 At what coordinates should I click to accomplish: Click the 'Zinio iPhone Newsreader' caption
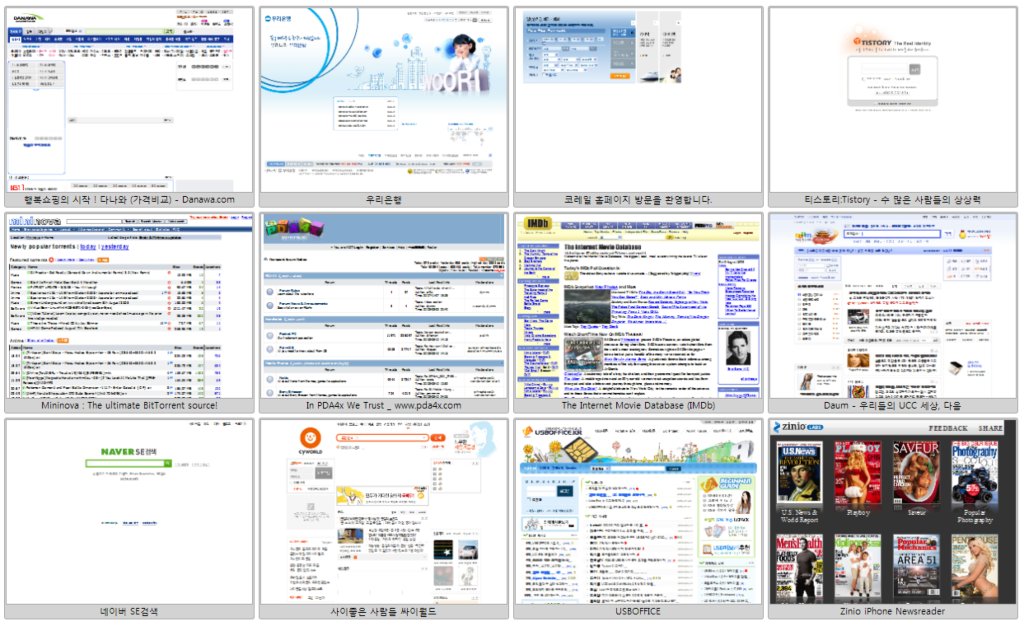892,612
